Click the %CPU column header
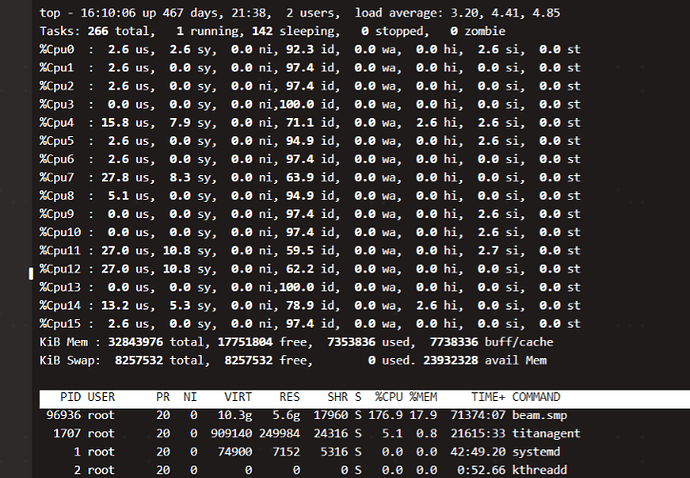 388,397
